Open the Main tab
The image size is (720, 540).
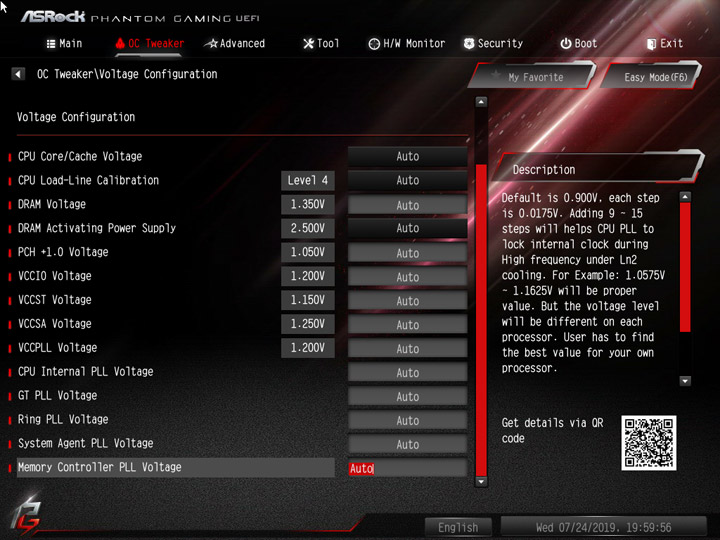(64, 44)
